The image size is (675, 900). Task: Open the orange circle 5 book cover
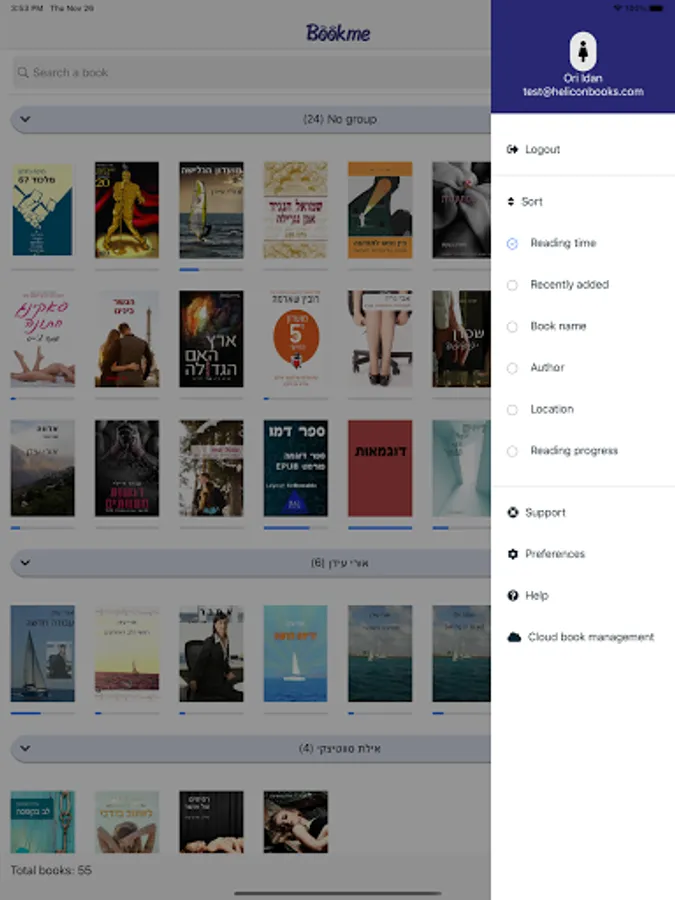pyautogui.click(x=296, y=339)
